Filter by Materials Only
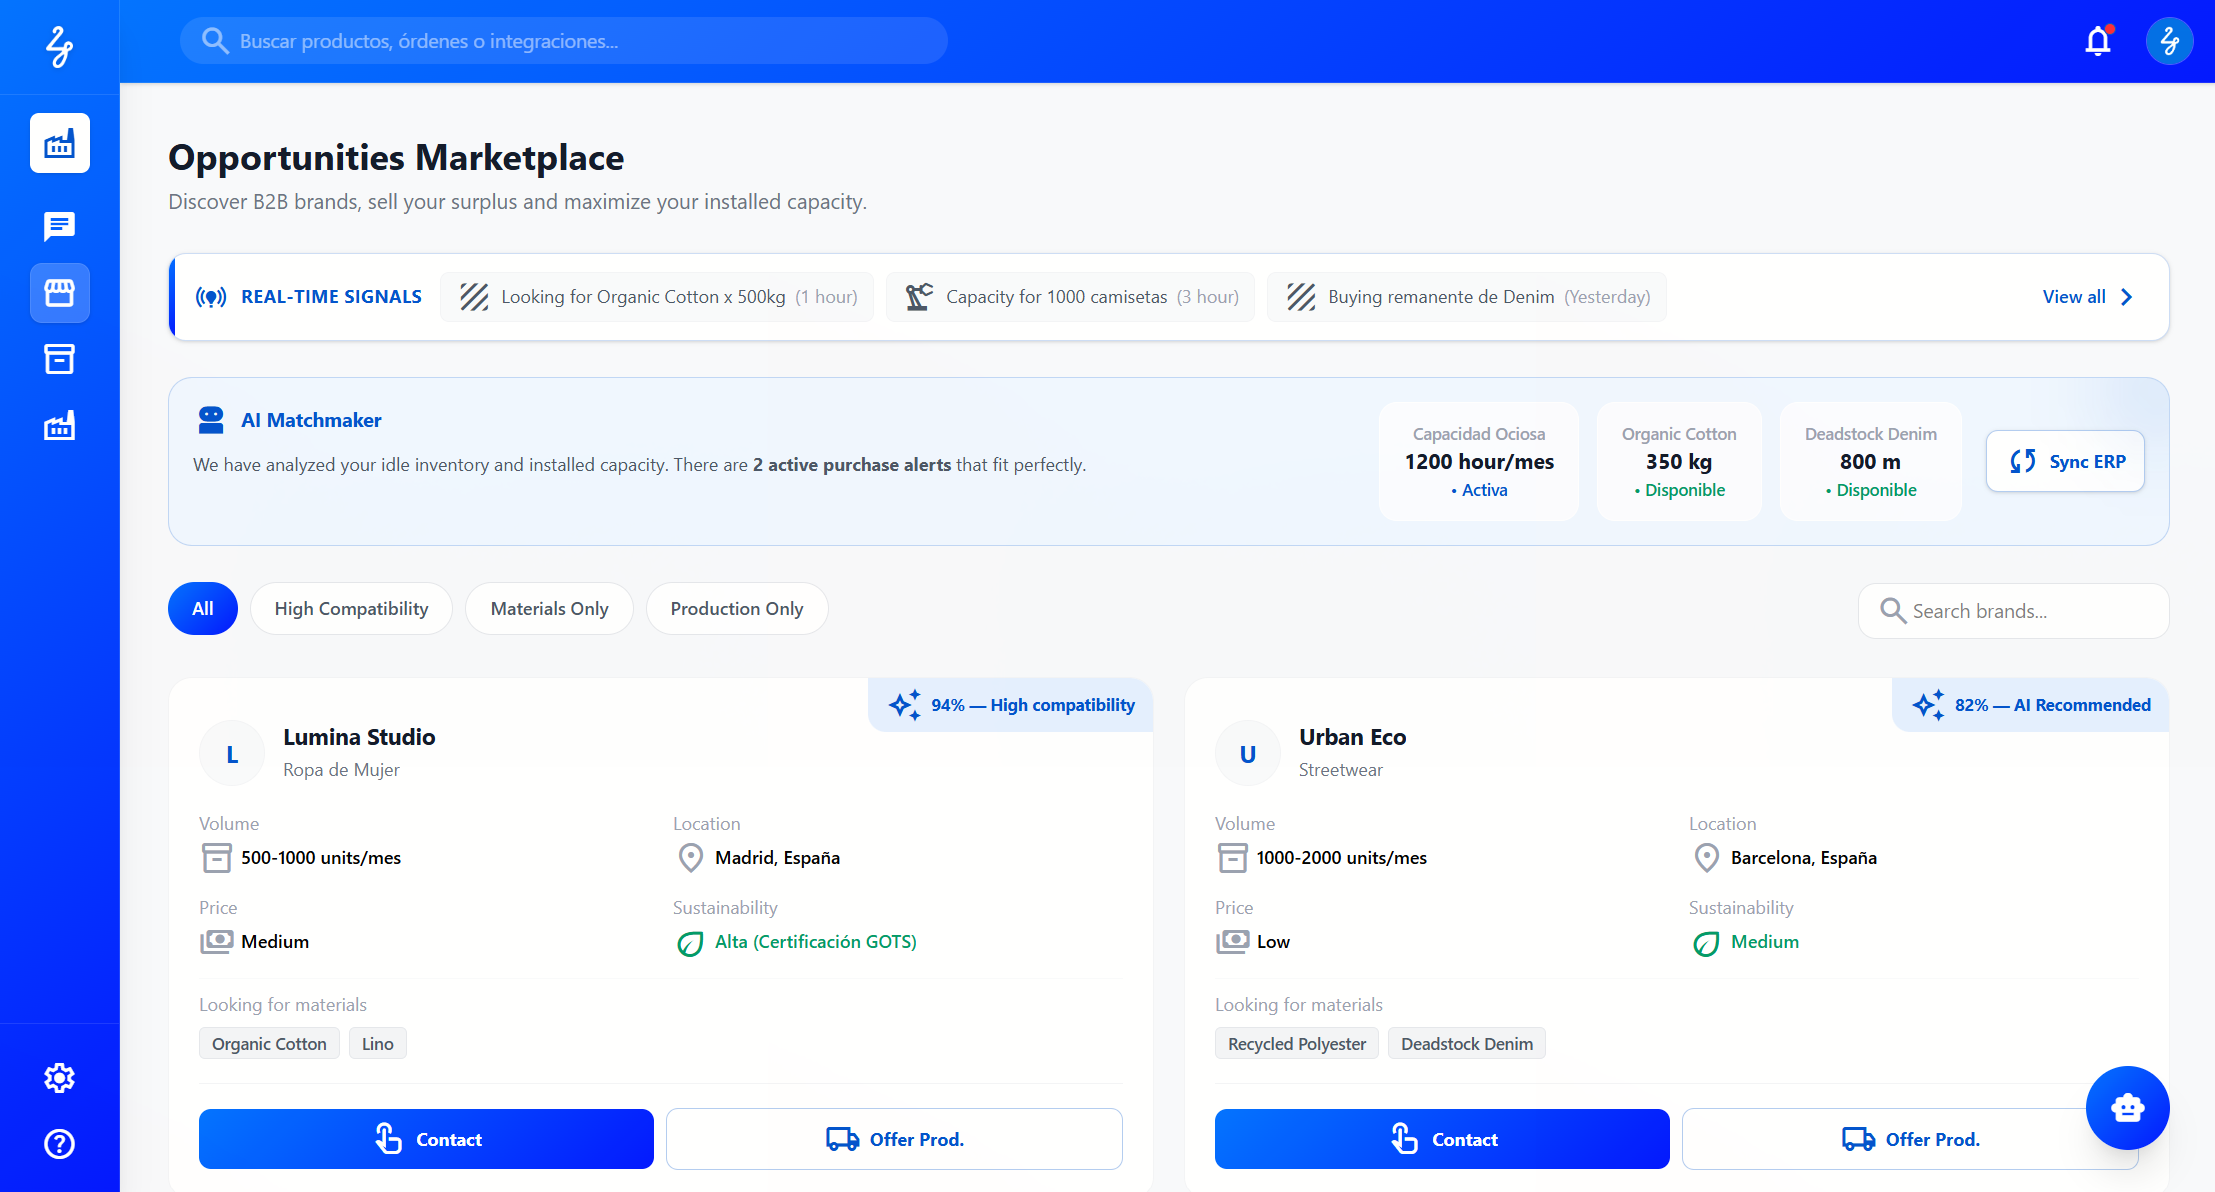2215x1192 pixels. [549, 609]
